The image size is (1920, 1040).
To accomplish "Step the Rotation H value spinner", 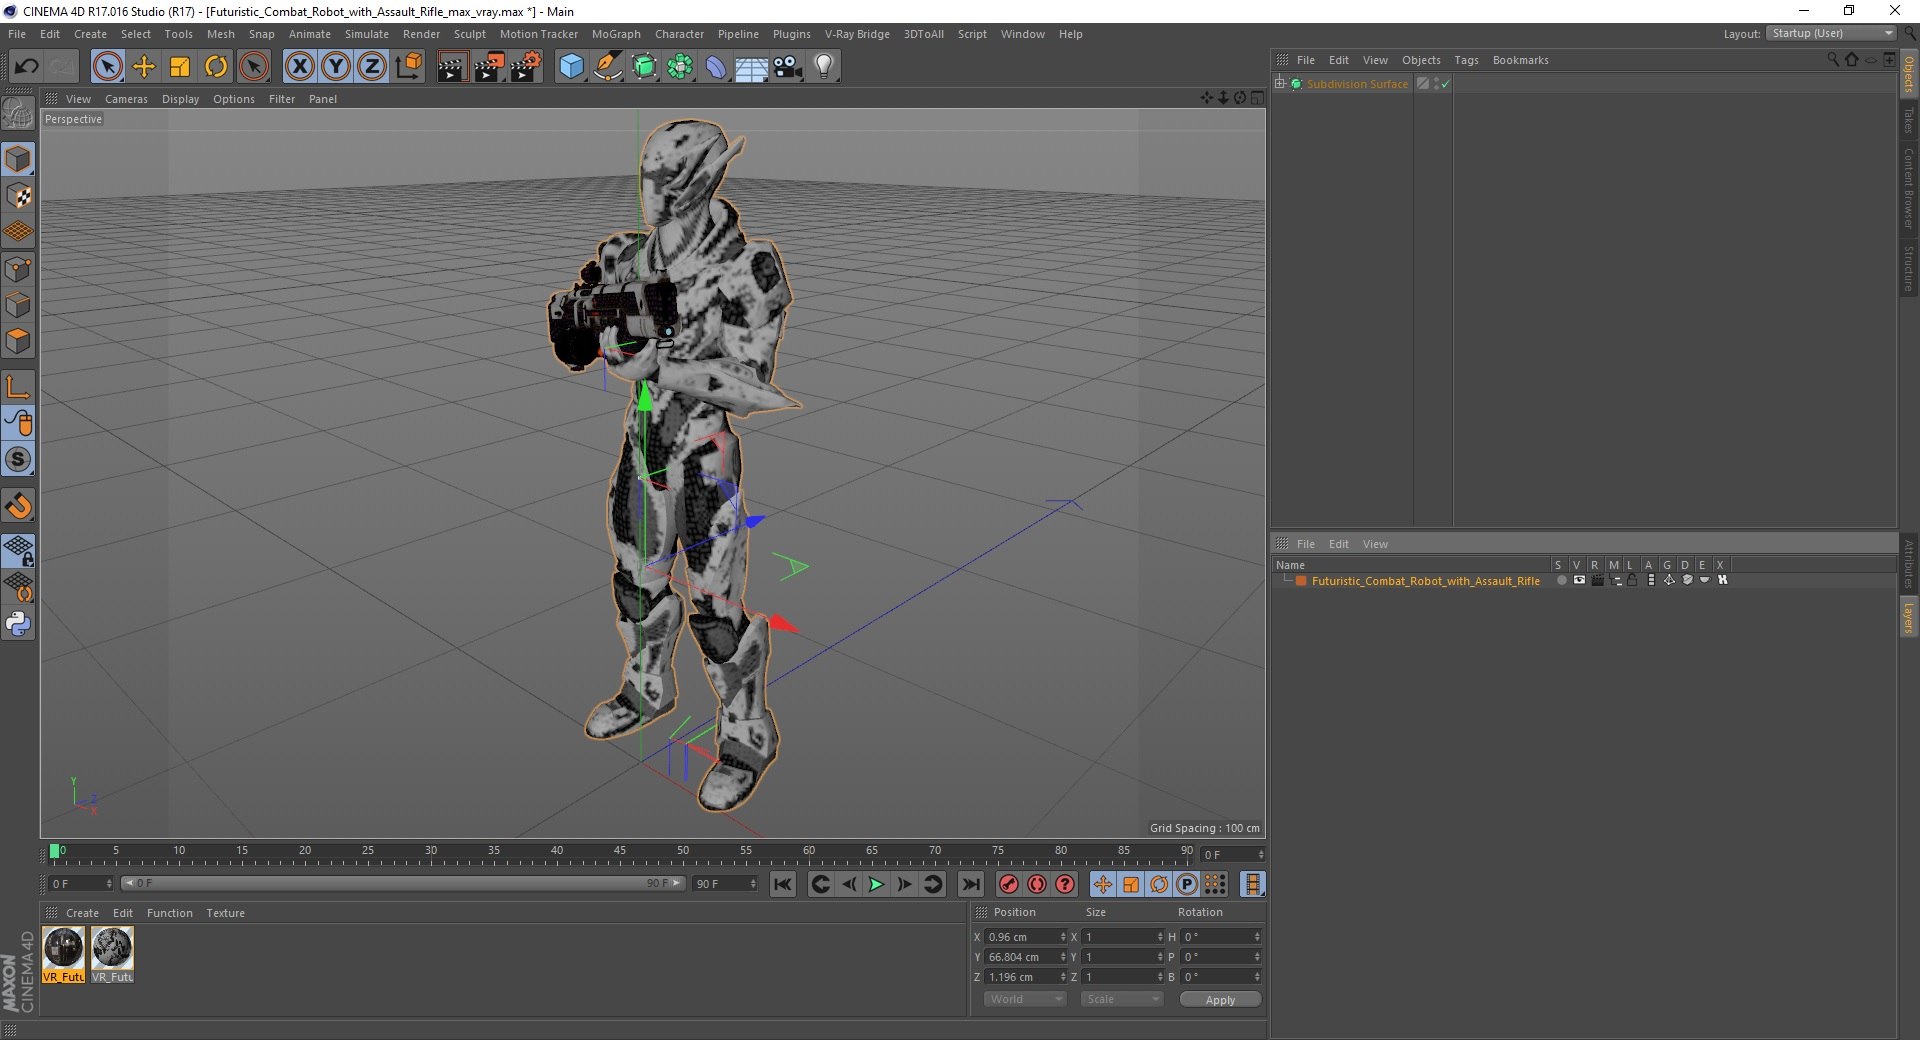I will pos(1257,937).
